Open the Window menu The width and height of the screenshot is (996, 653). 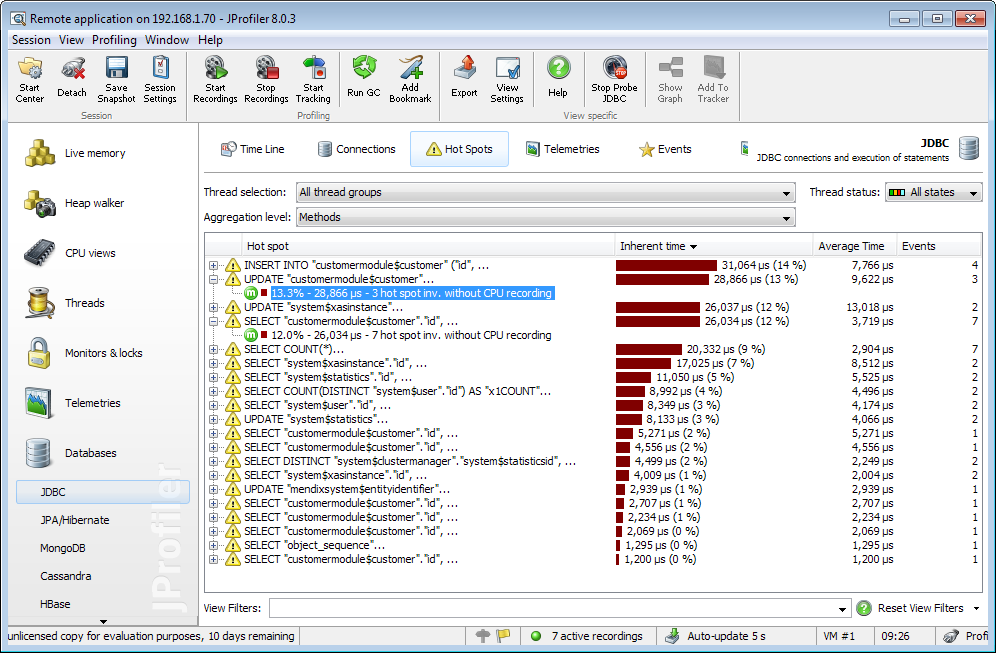point(167,40)
